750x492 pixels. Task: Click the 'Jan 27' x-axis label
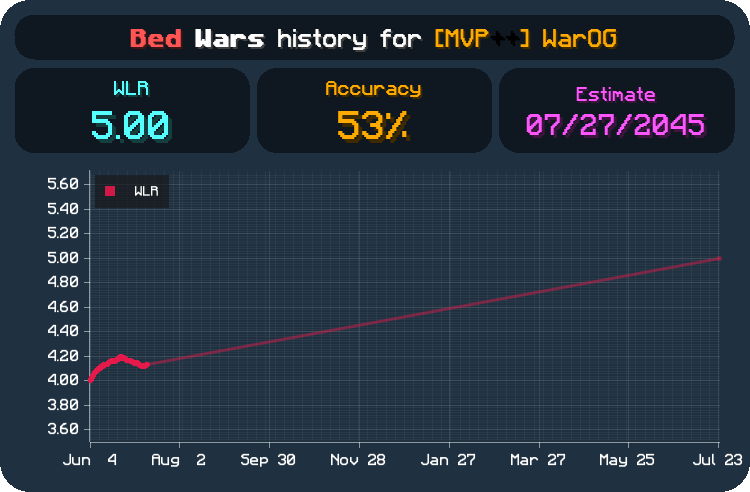(x=448, y=460)
